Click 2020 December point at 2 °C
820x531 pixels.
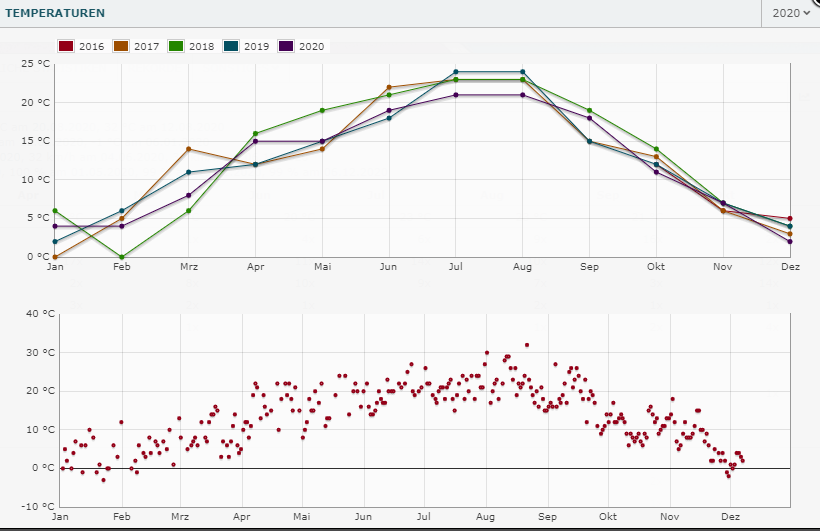[790, 241]
